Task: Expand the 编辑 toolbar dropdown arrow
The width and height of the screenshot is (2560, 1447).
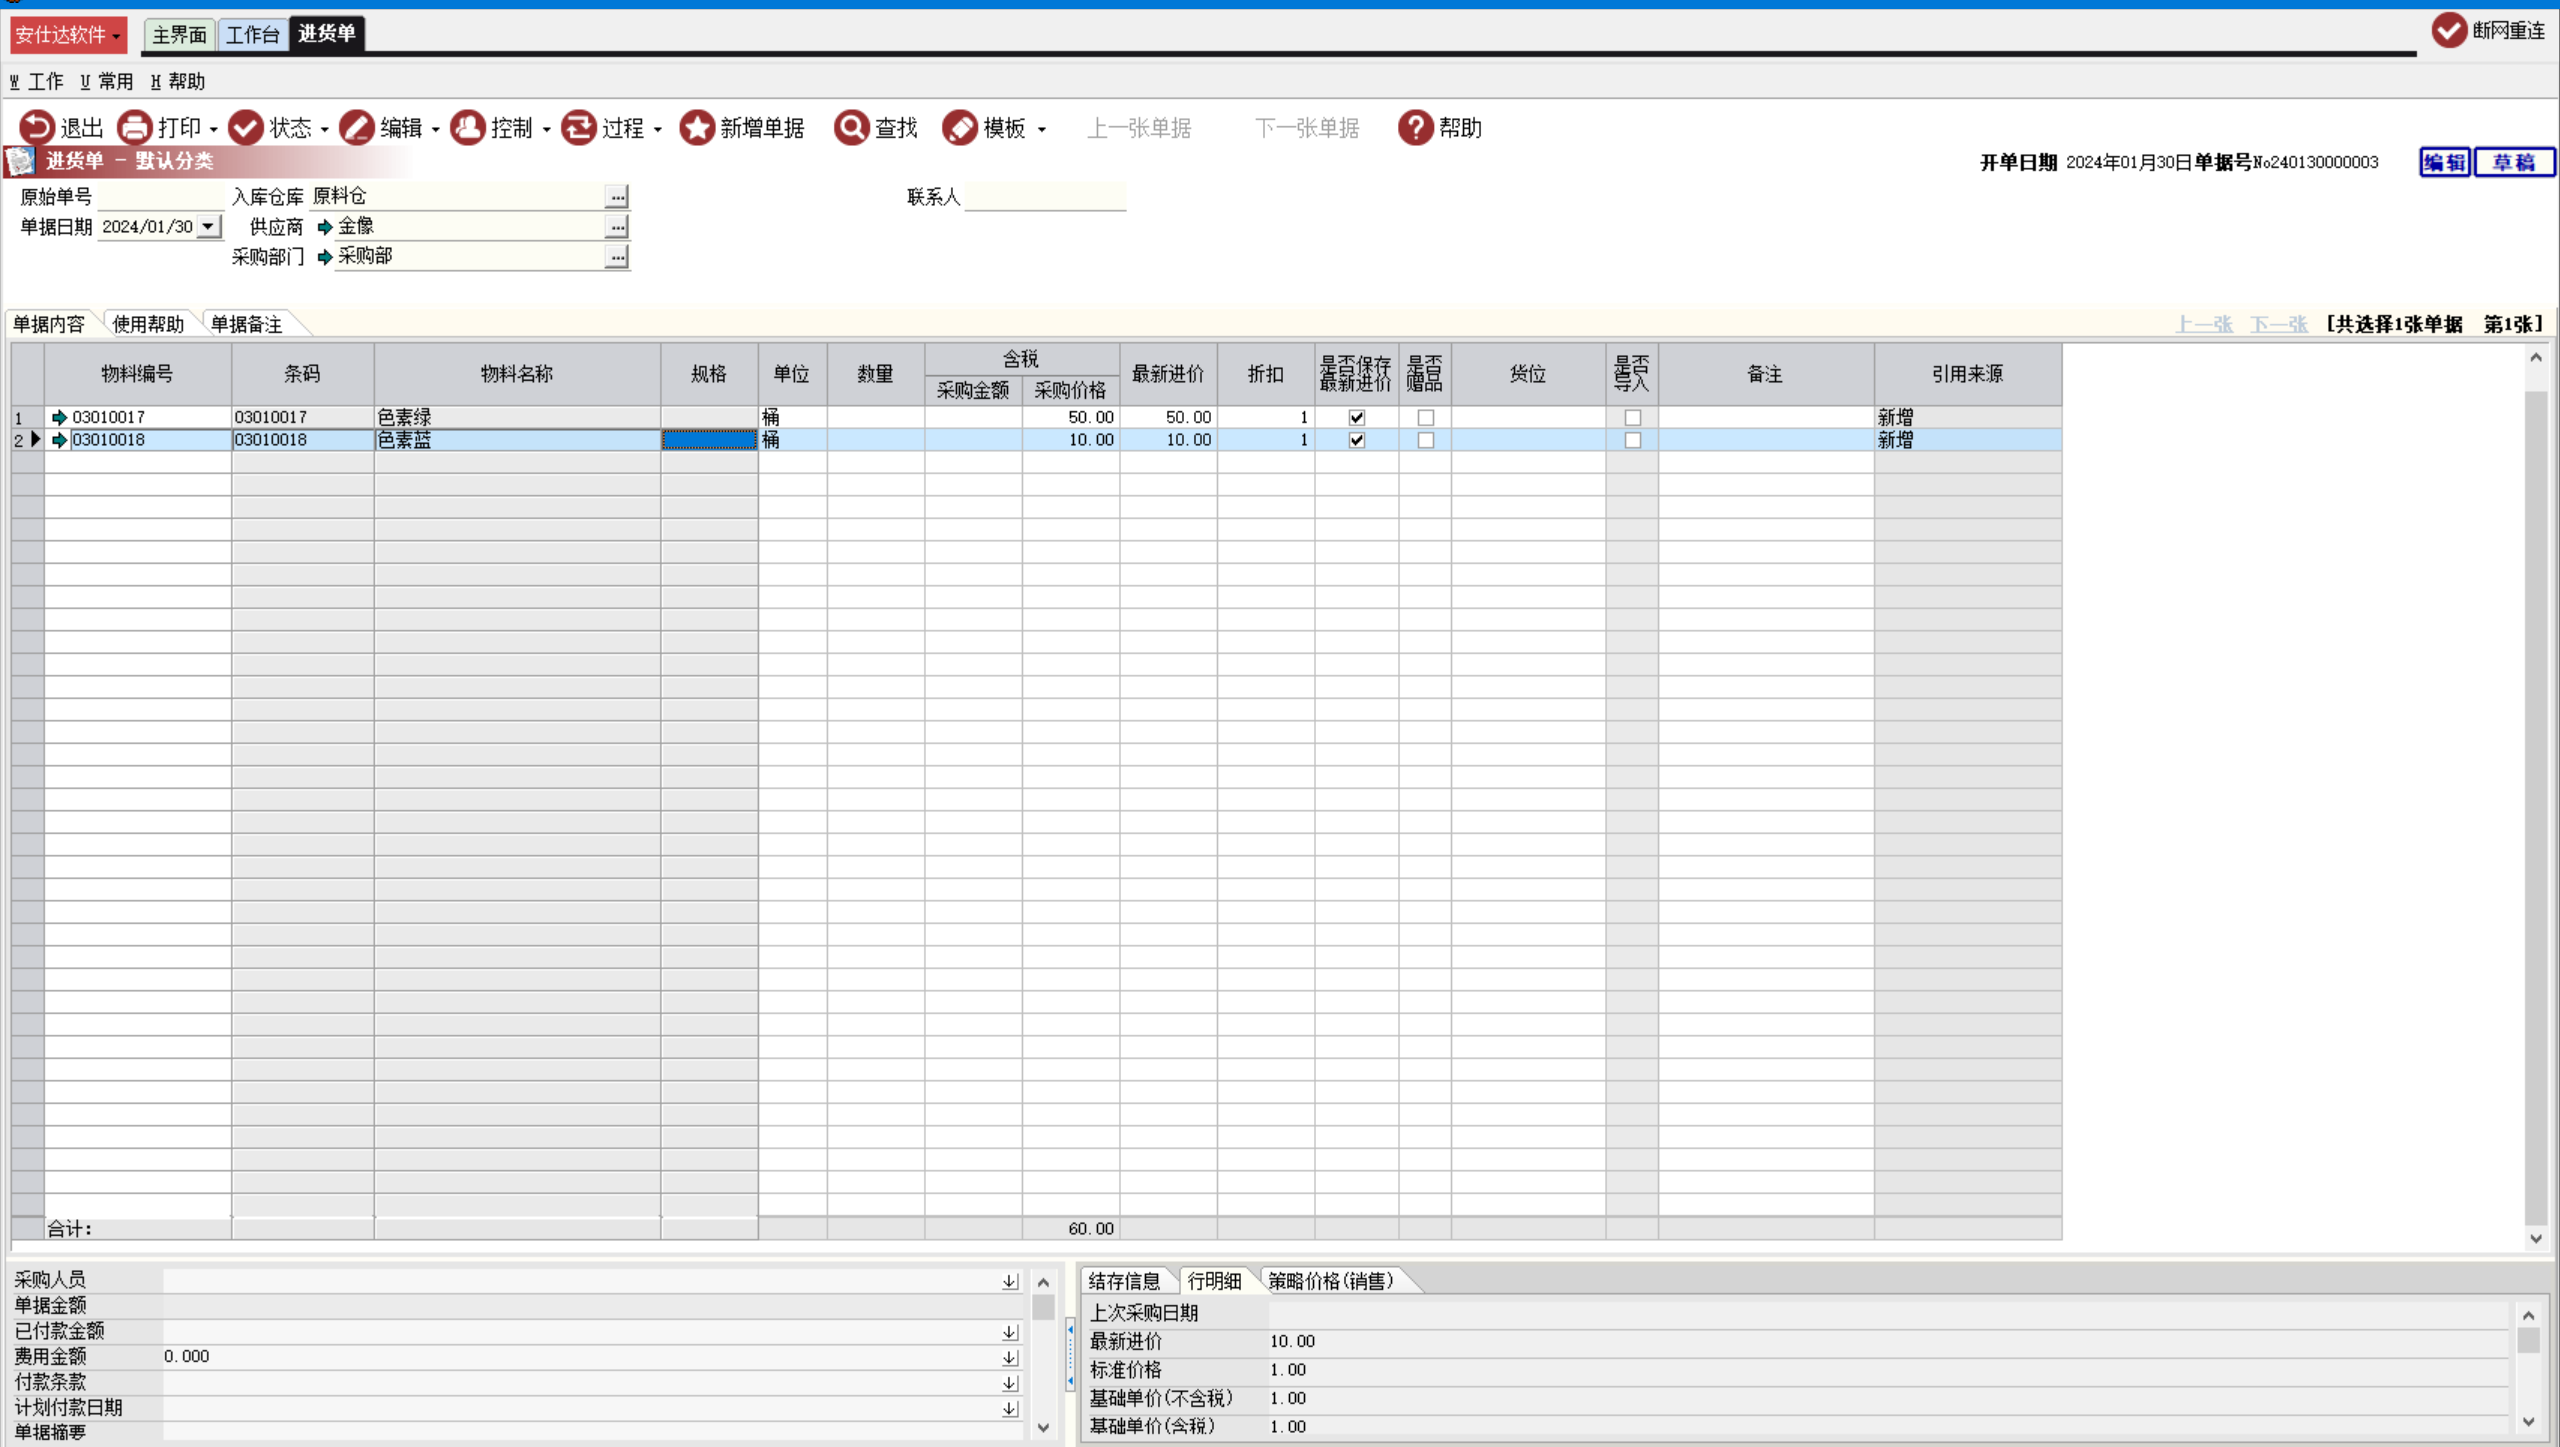Action: coord(436,130)
